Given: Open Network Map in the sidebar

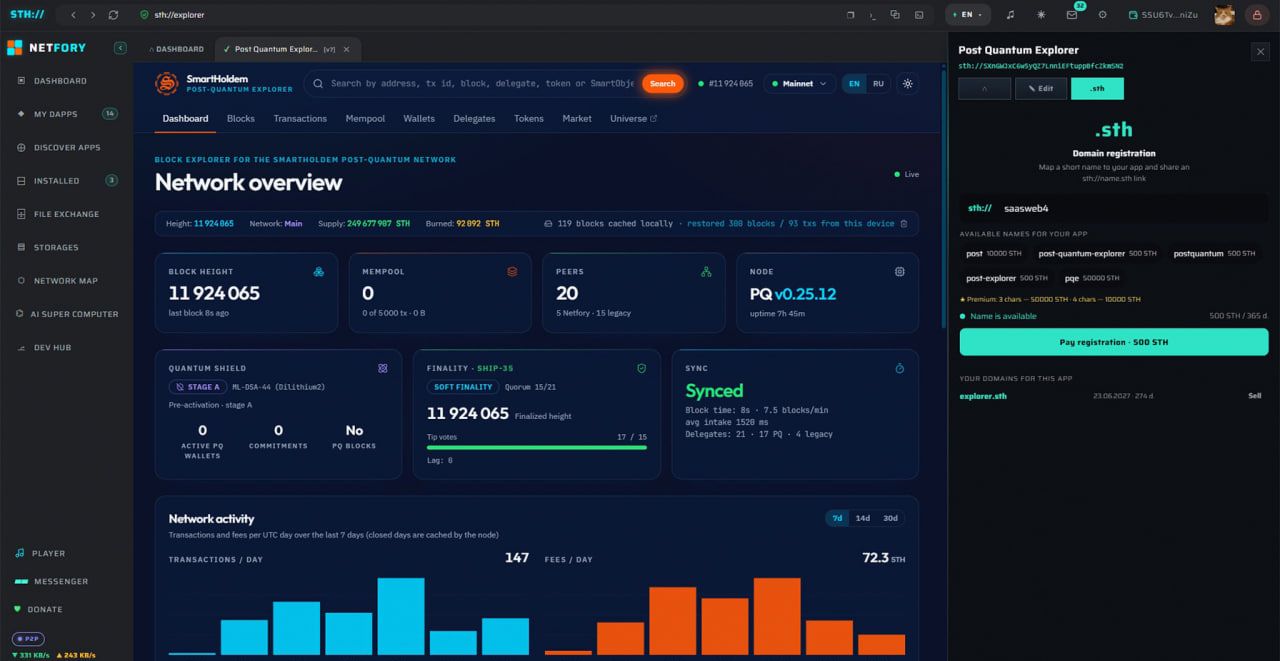Looking at the screenshot, I should pyautogui.click(x=66, y=281).
